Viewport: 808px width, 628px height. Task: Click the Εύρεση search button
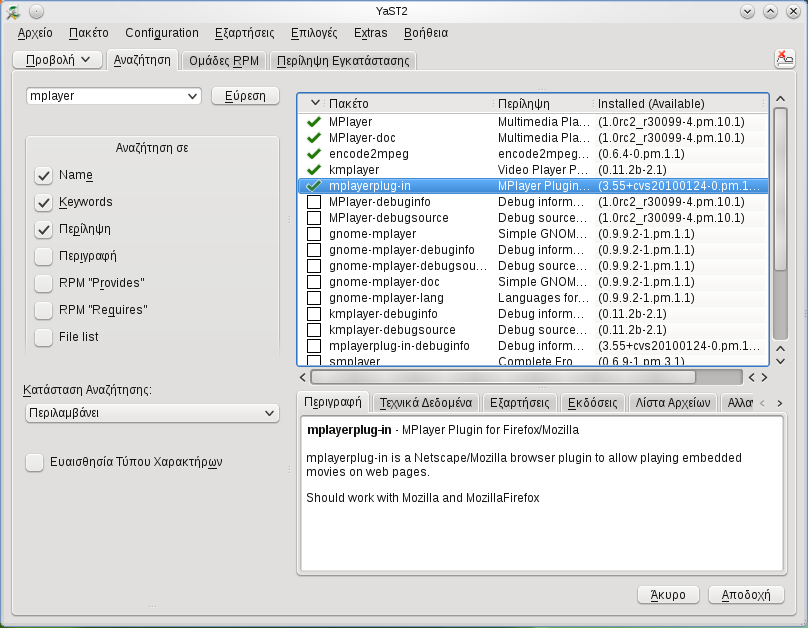[245, 96]
